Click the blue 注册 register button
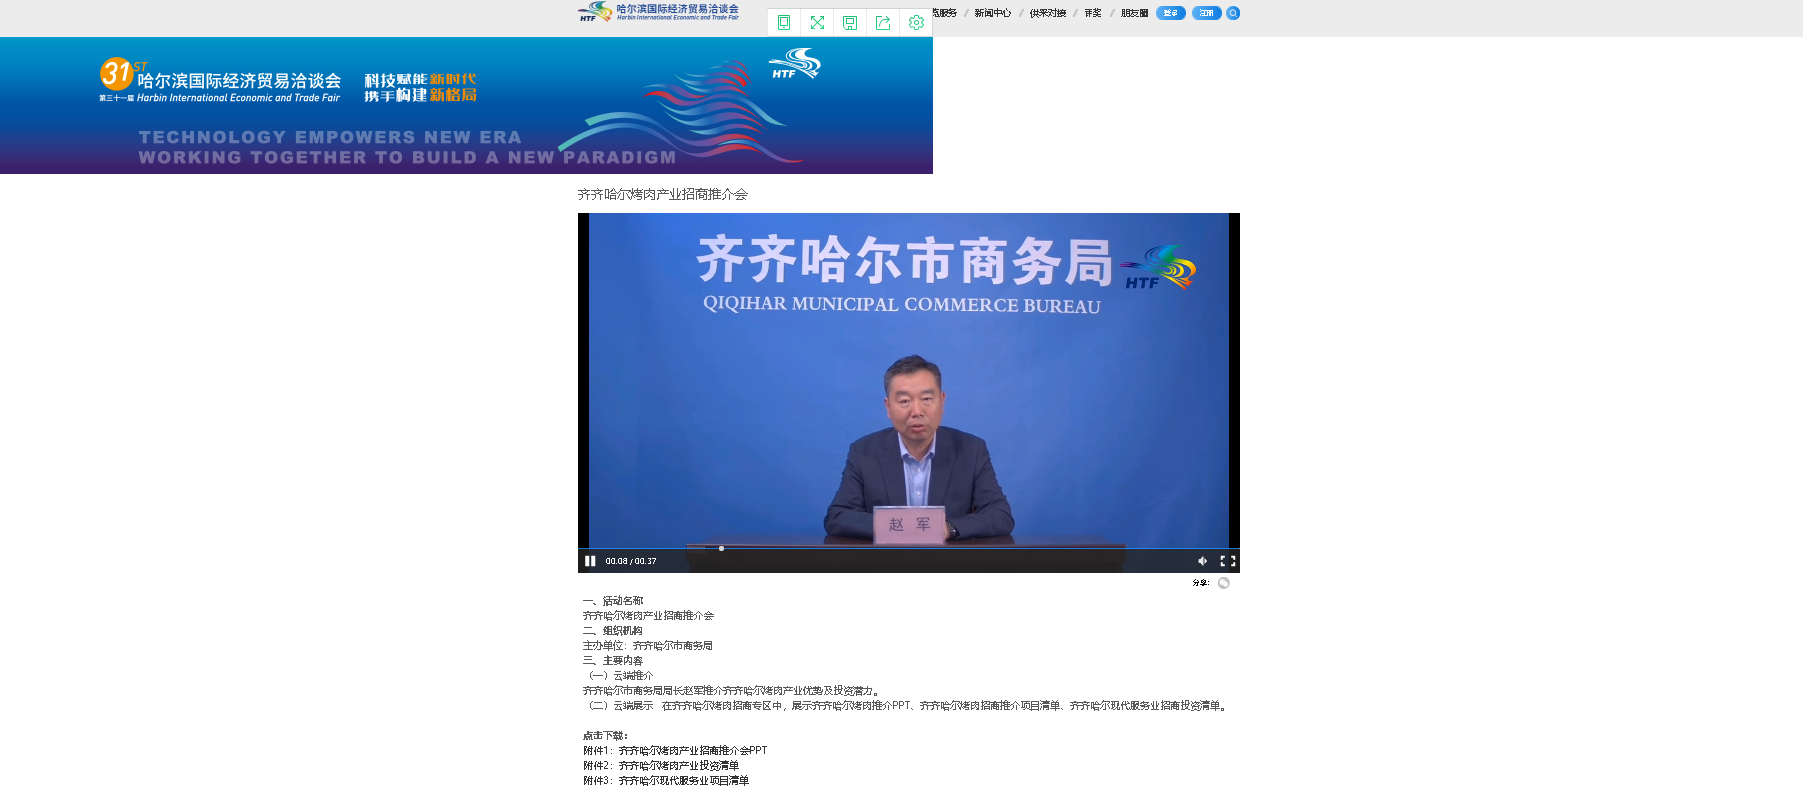This screenshot has height=786, width=1803. point(1206,13)
